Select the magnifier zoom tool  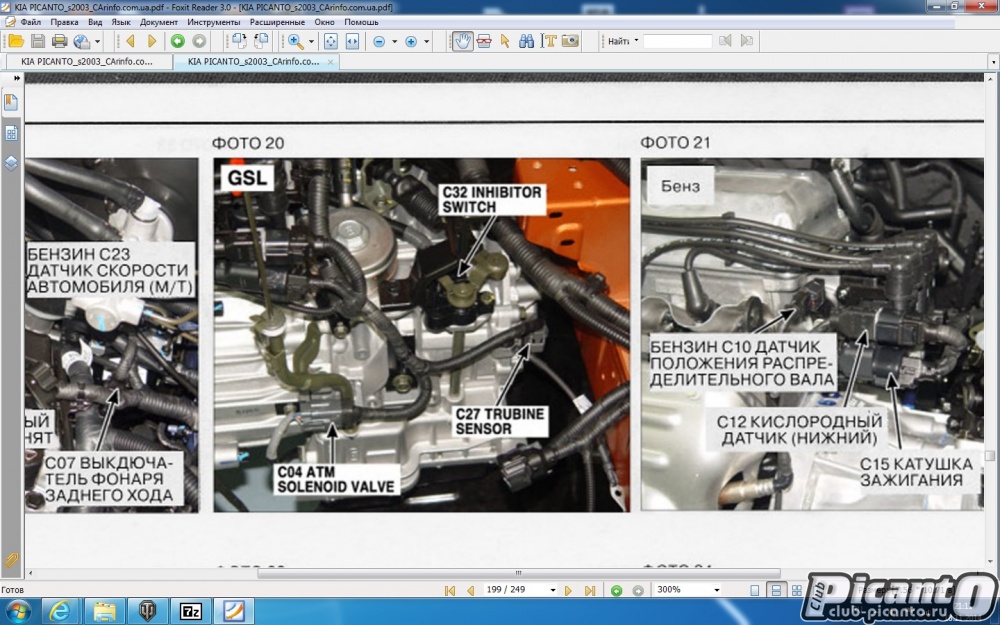(295, 41)
